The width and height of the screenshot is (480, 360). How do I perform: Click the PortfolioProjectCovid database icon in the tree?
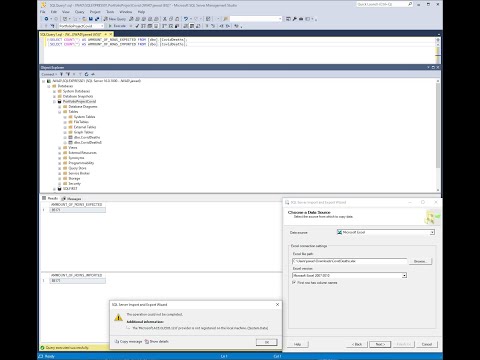(x=60, y=101)
